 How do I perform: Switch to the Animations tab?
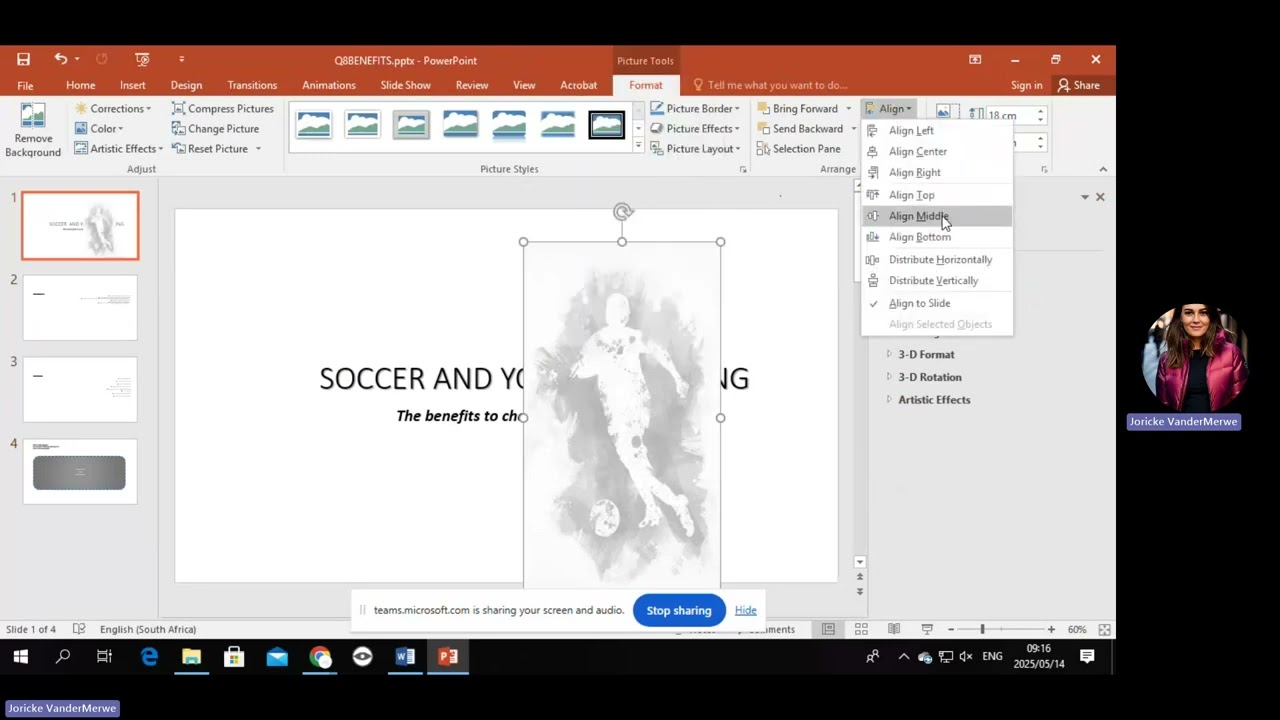[x=329, y=85]
